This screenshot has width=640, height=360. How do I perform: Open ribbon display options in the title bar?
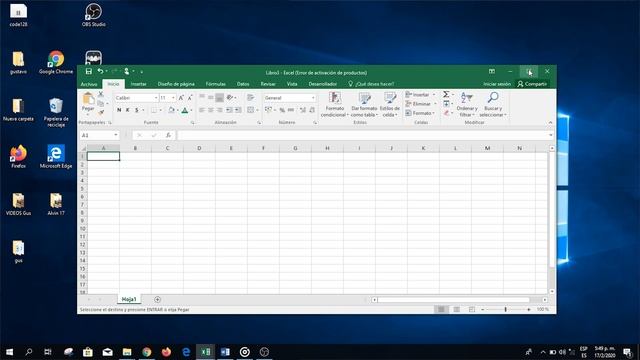[492, 71]
